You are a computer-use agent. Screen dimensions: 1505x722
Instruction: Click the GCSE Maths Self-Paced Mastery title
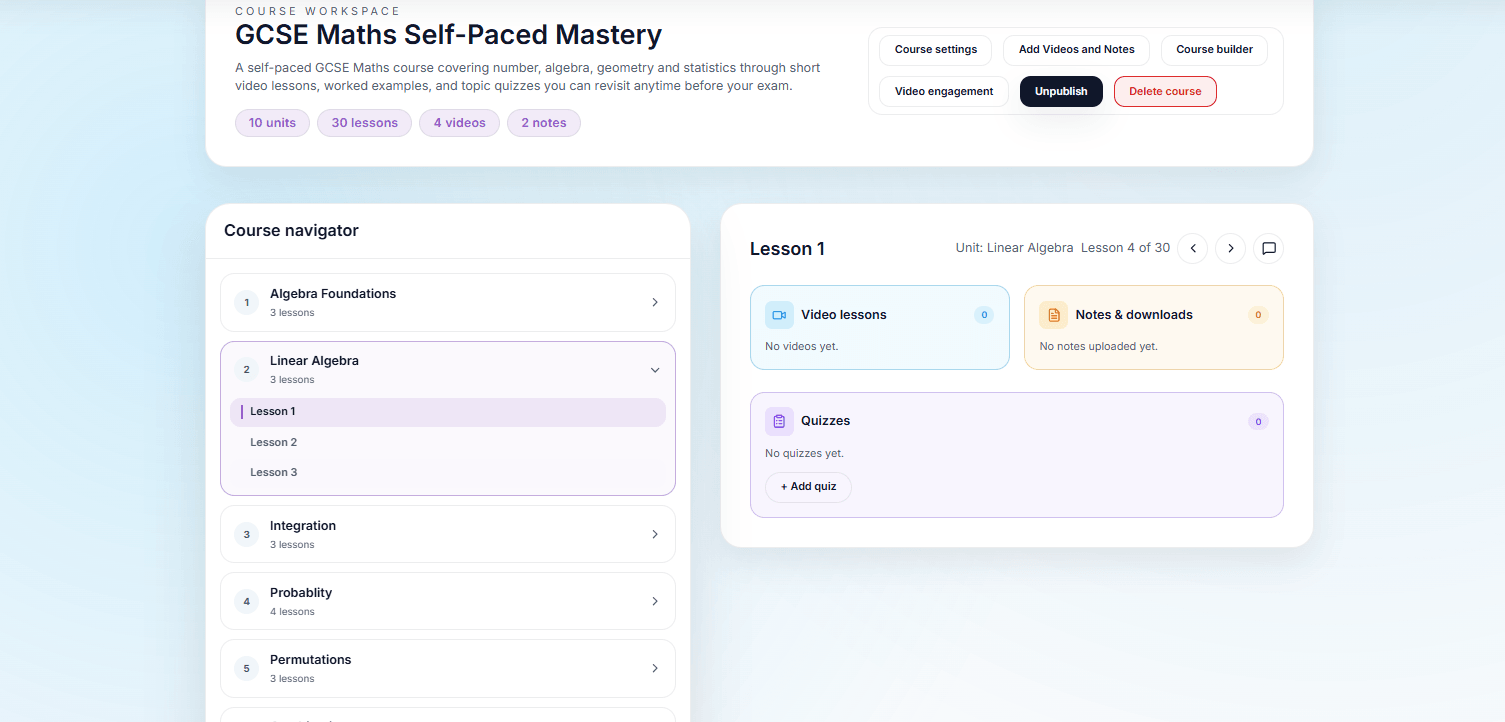point(448,35)
